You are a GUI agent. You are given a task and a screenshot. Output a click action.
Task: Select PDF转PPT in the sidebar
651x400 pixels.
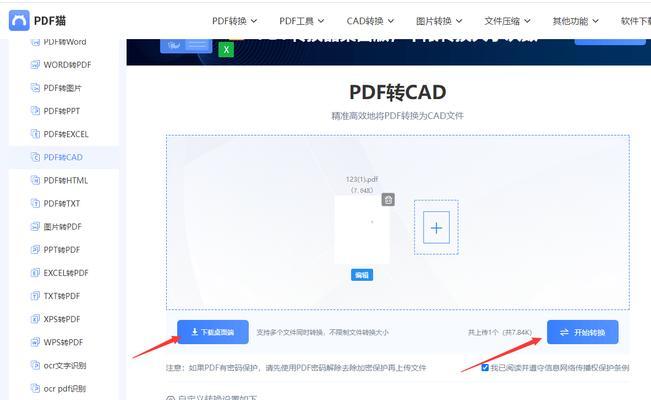click(x=64, y=111)
